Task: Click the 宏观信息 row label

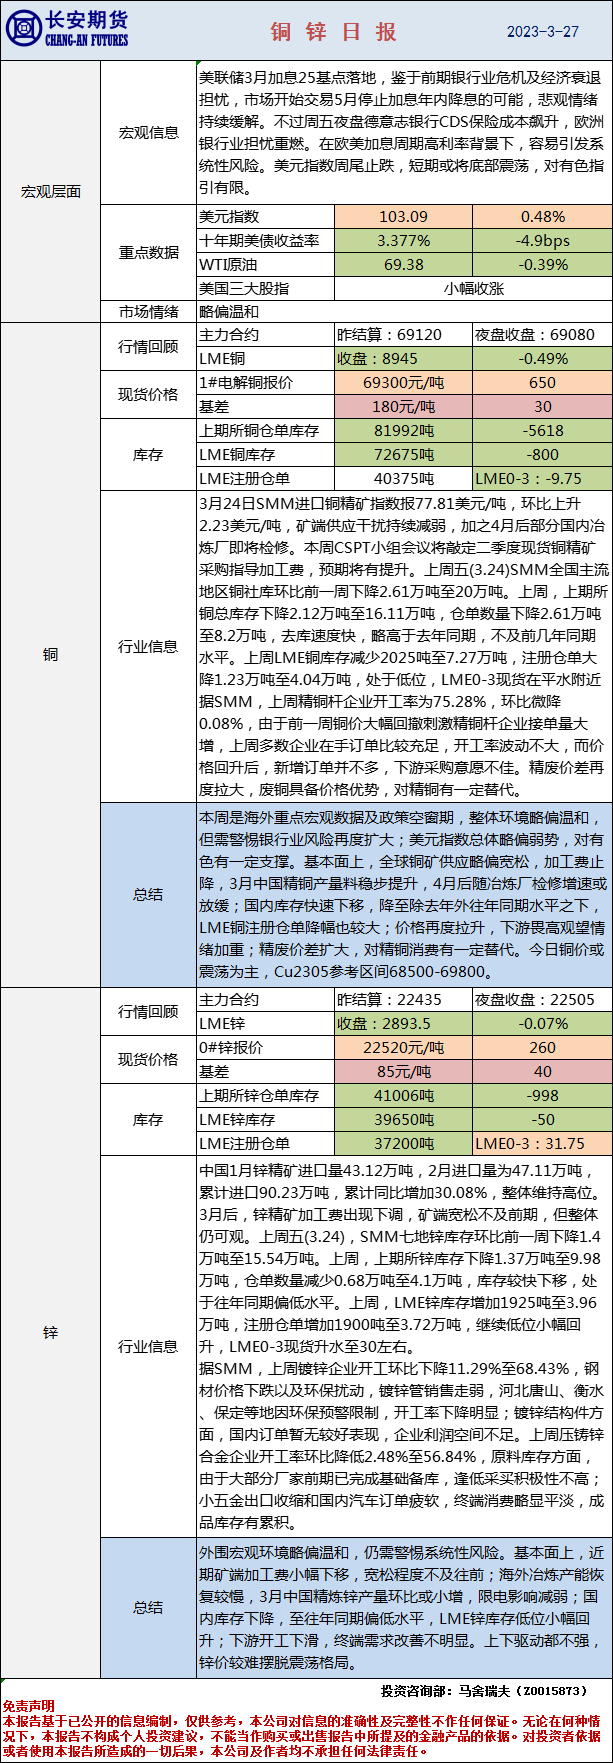Action: (148, 132)
